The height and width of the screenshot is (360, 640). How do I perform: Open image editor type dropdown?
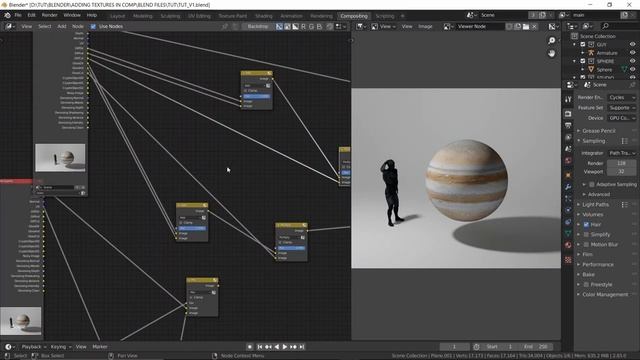tap(361, 26)
